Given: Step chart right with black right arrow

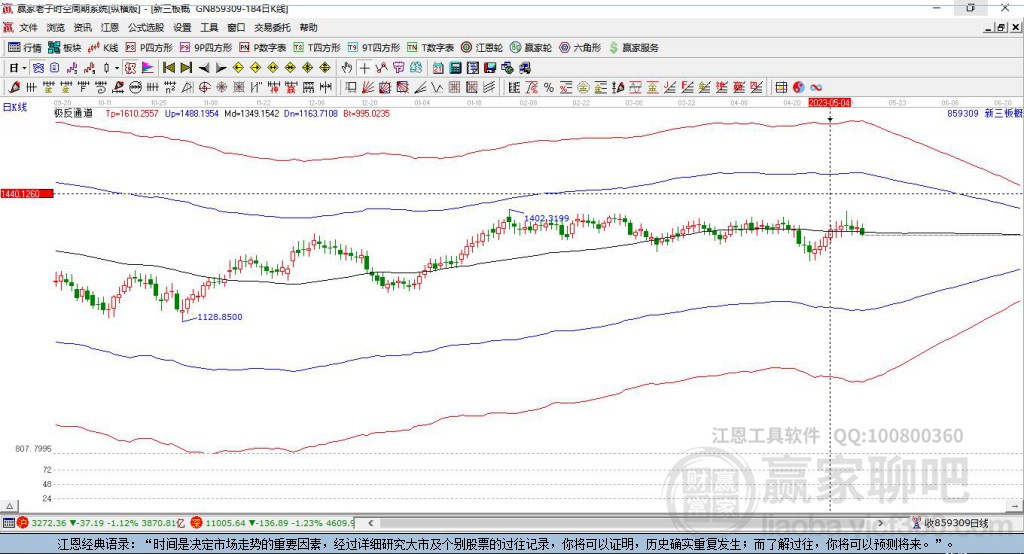Looking at the screenshot, I should (x=221, y=67).
